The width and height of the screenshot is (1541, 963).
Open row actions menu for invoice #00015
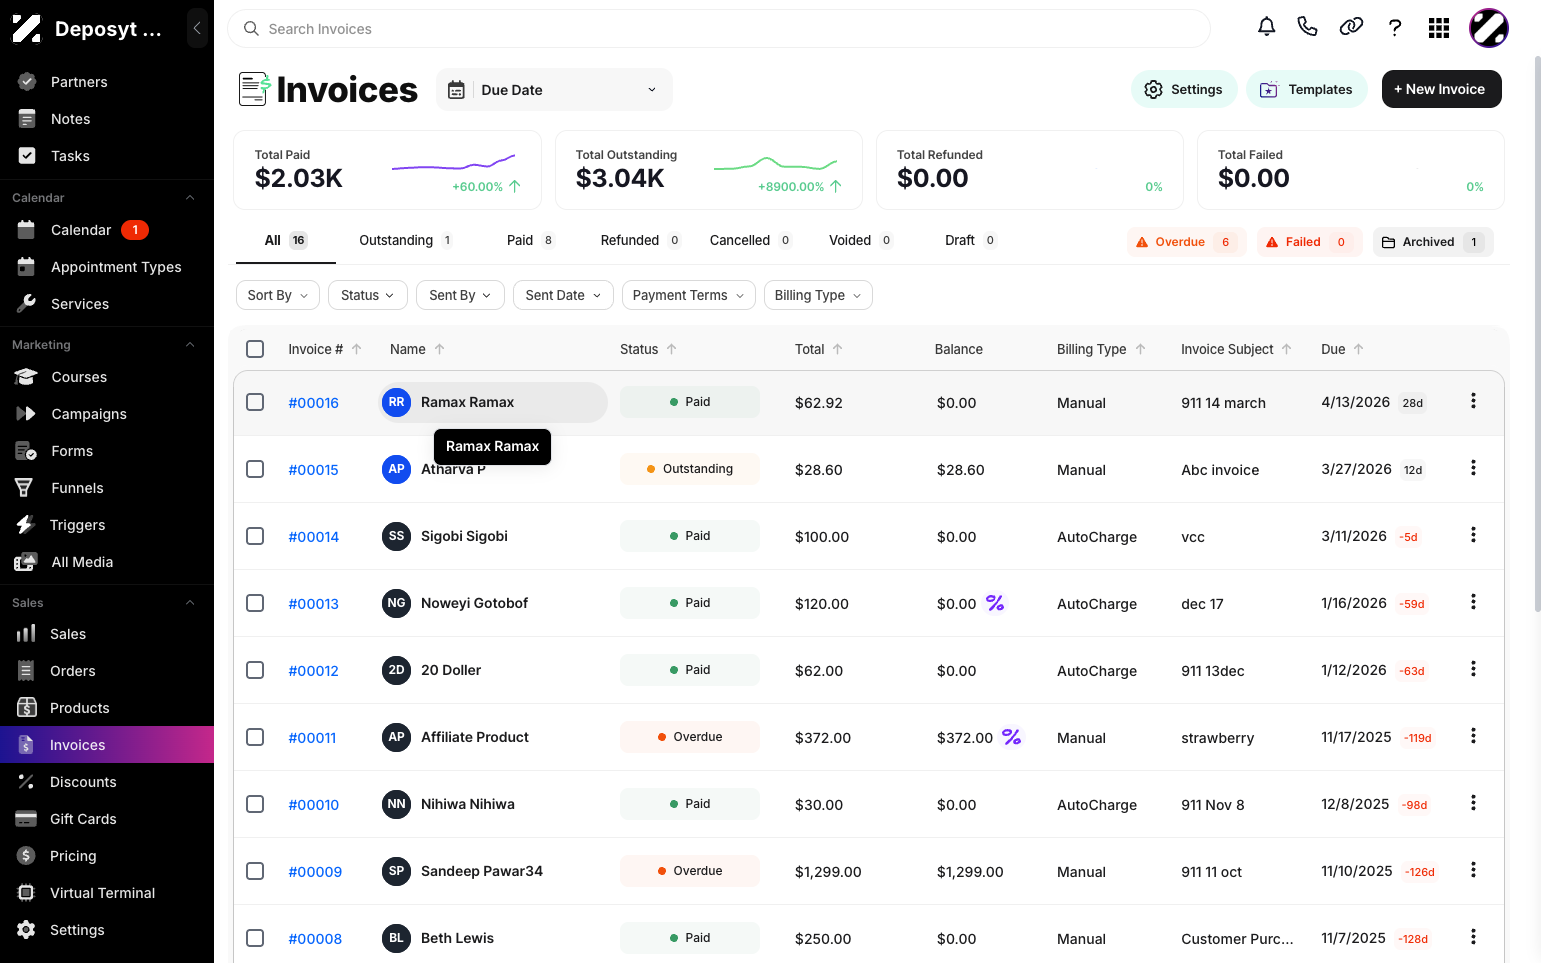pos(1473,468)
